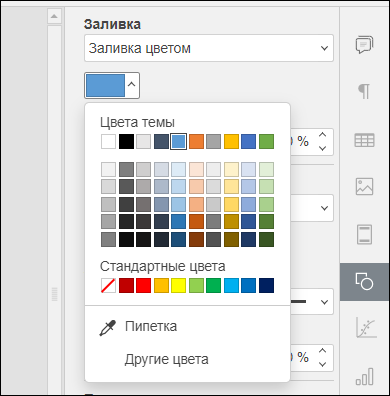The height and width of the screenshot is (396, 390).
Task: Select dark green in standard colors
Action: pyautogui.click(x=213, y=286)
